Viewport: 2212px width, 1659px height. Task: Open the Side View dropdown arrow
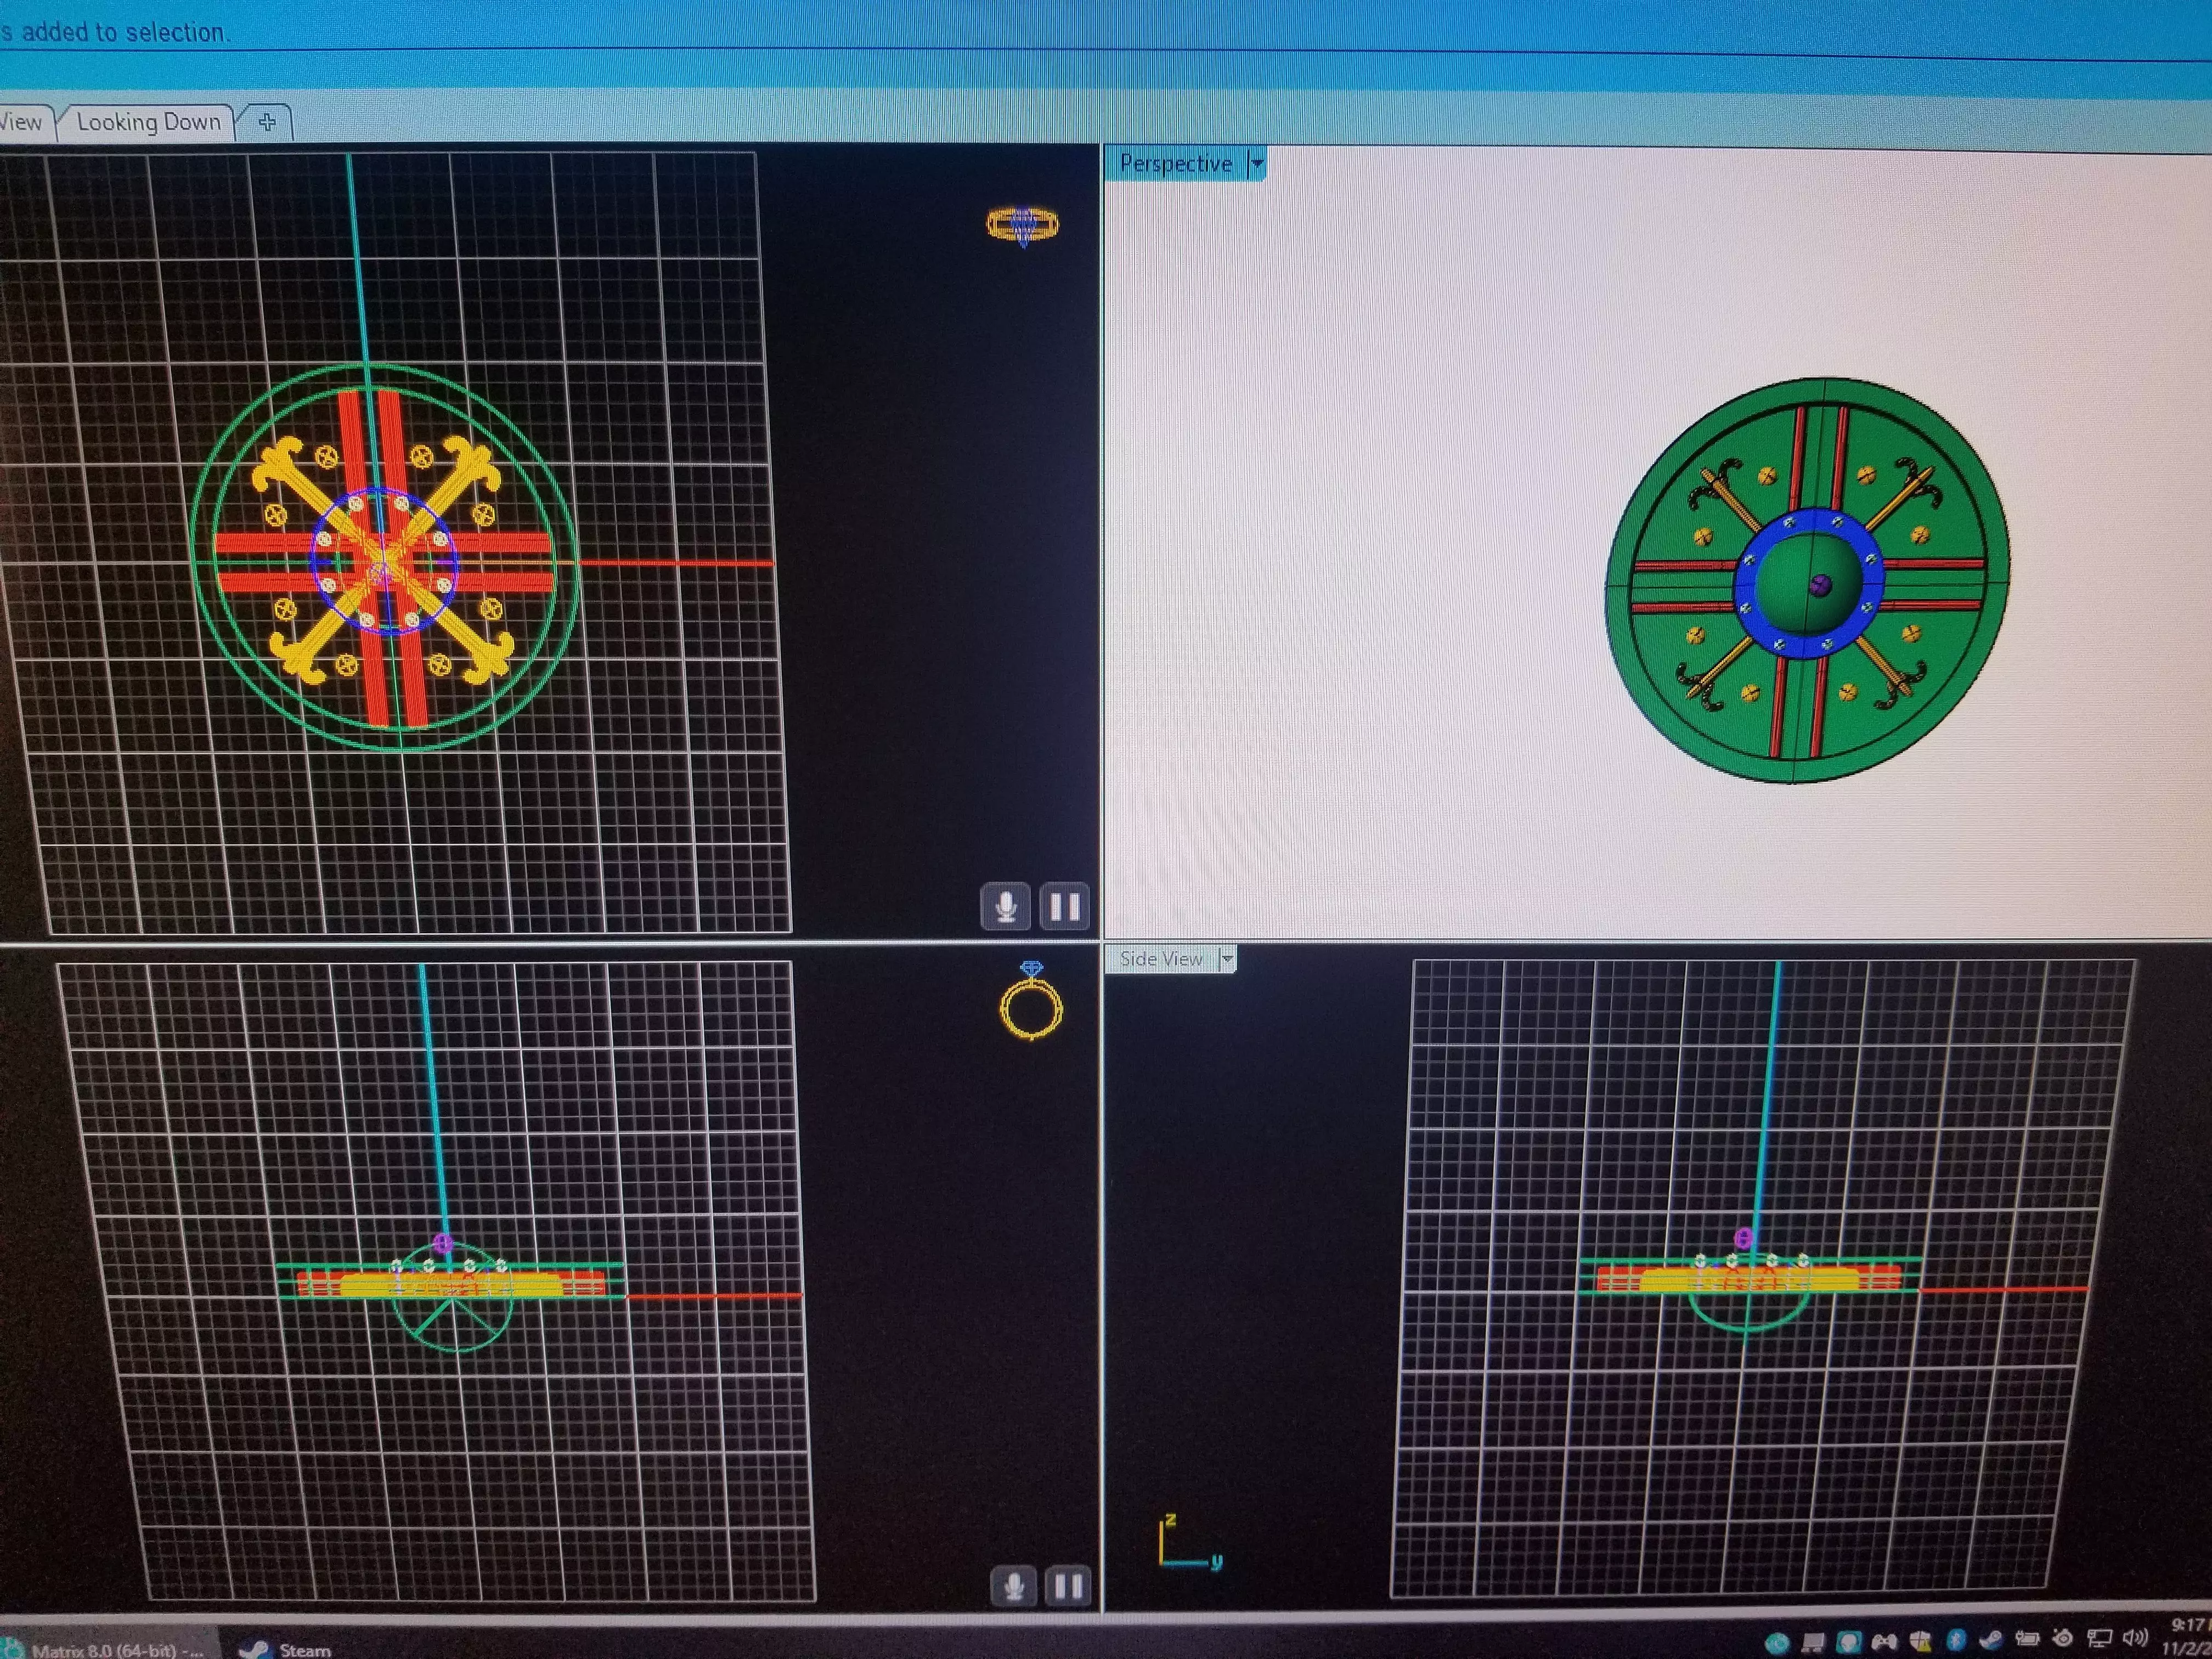pyautogui.click(x=1227, y=959)
